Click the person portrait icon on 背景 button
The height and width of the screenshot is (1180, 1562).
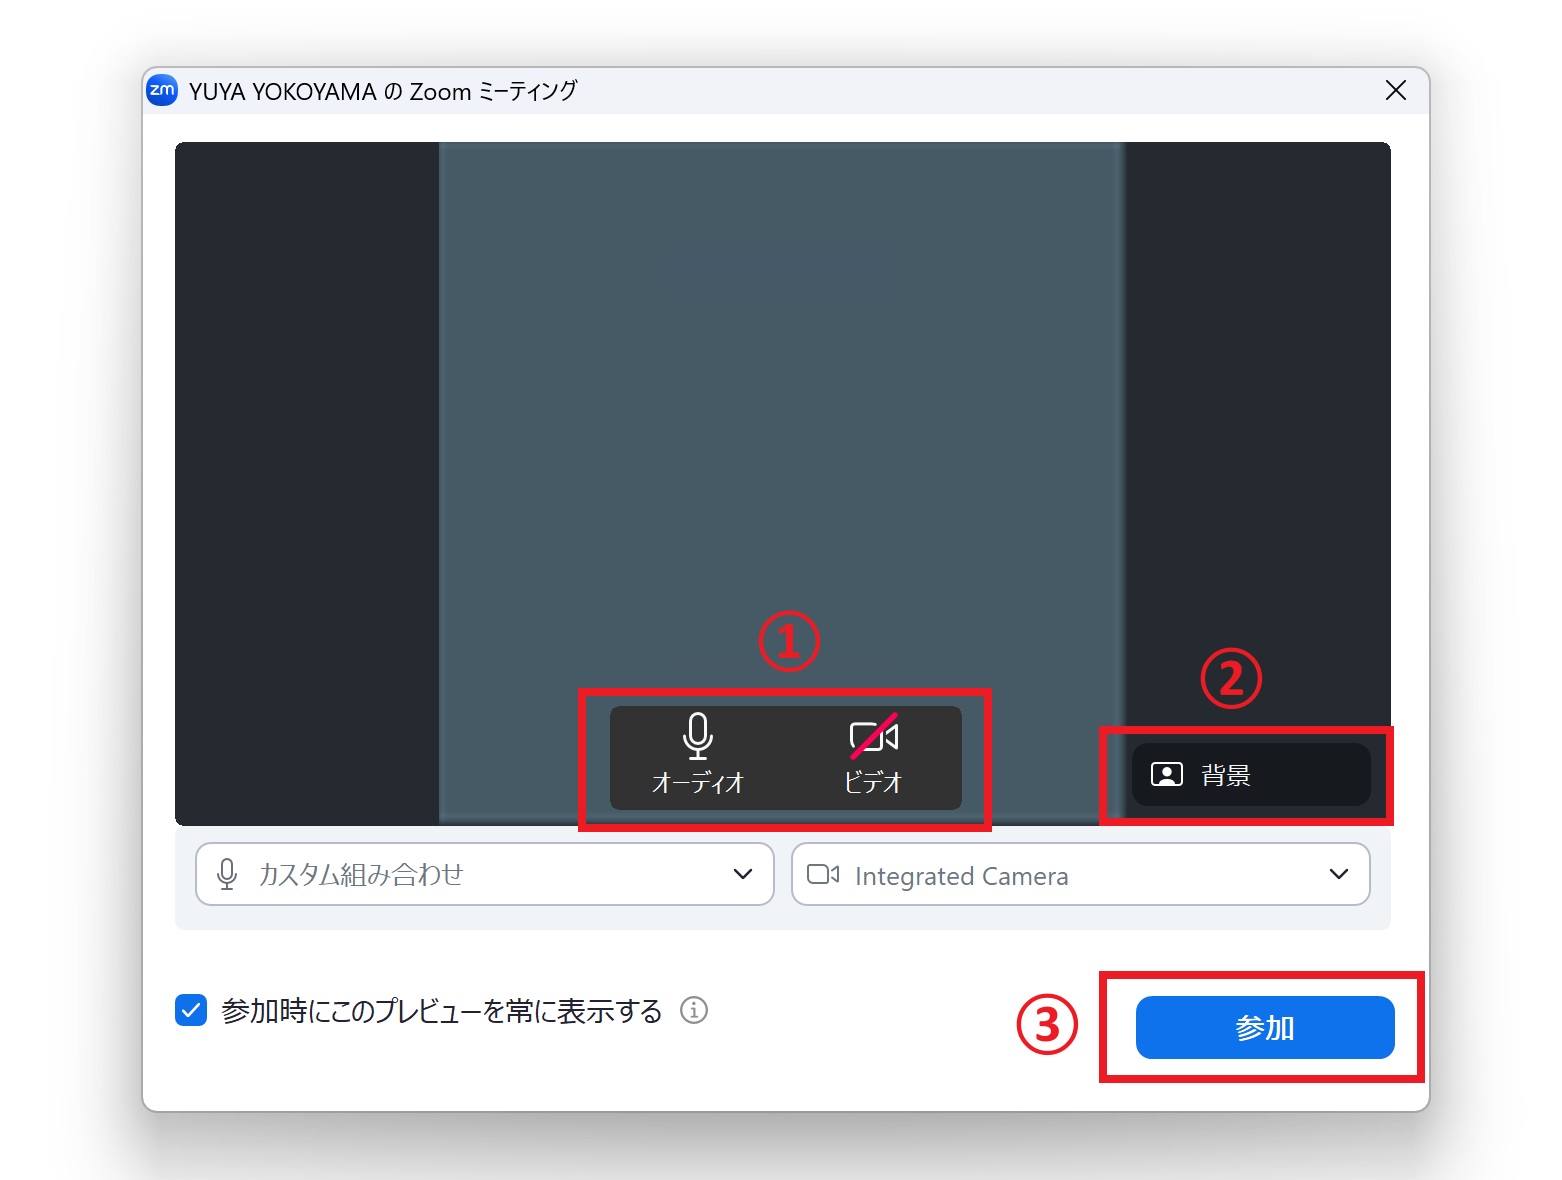pos(1166,775)
